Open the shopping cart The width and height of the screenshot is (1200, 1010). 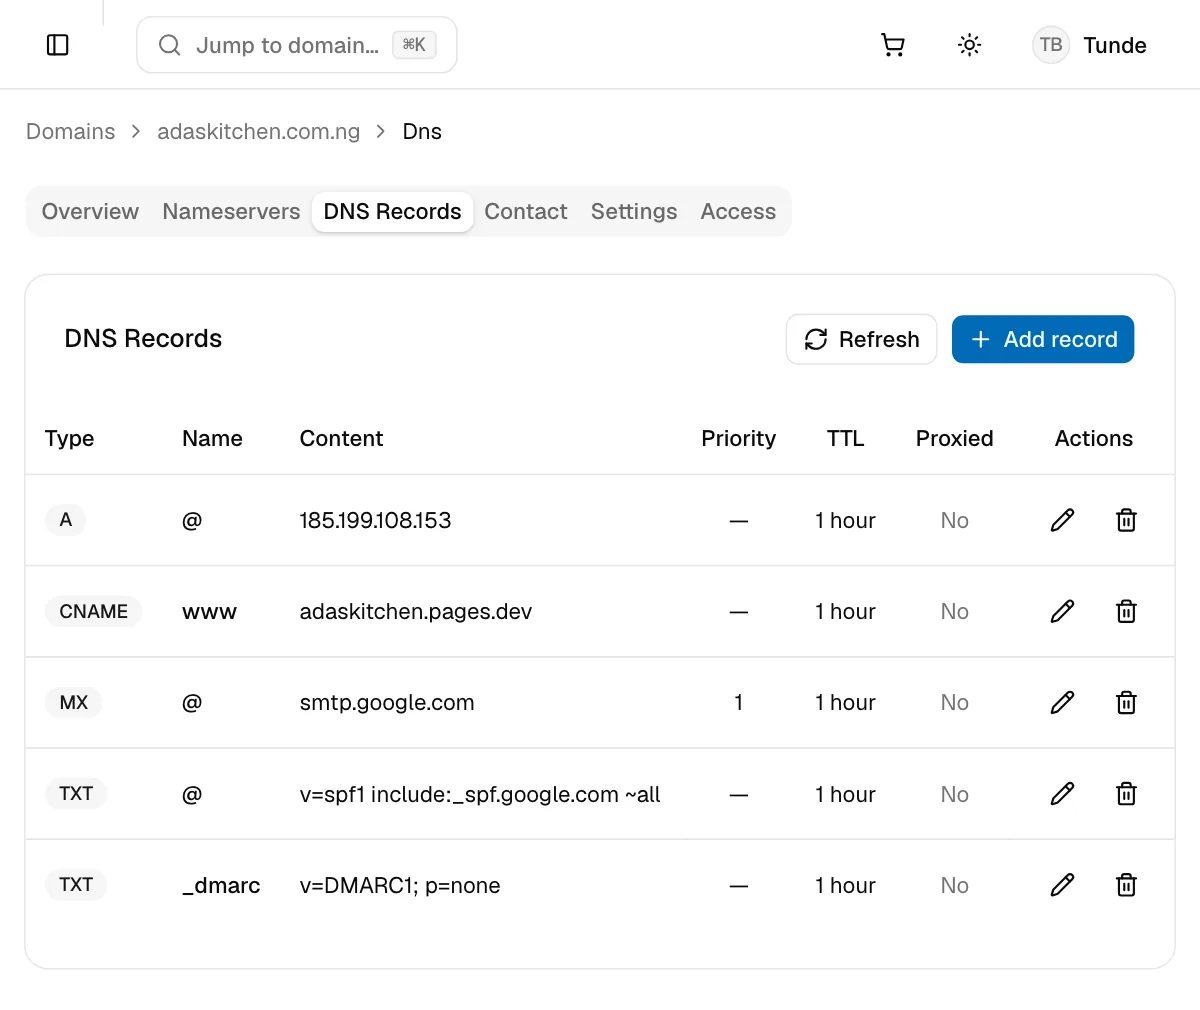(x=893, y=45)
